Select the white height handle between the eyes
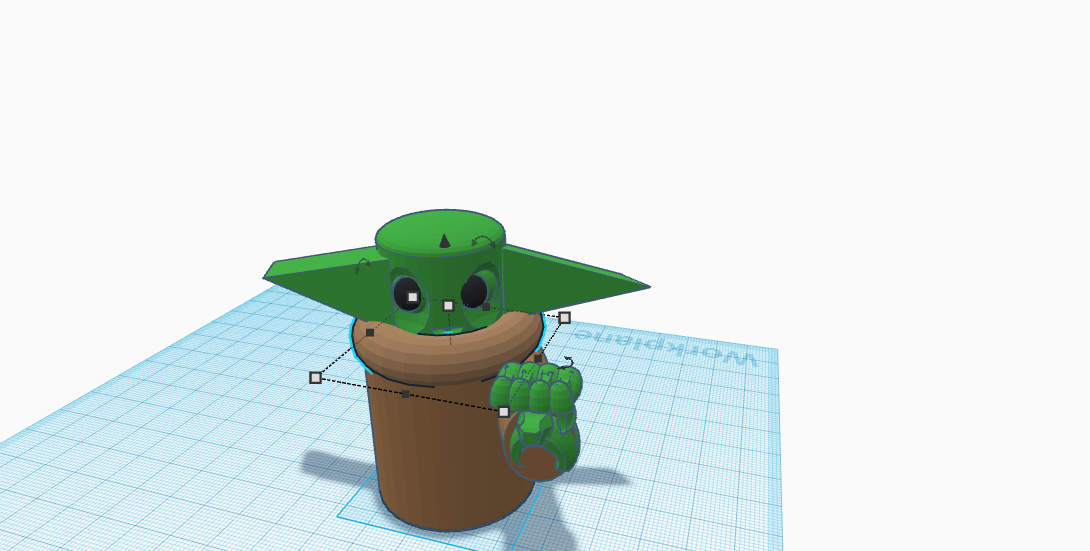The image size is (1090, 551). pos(448,305)
